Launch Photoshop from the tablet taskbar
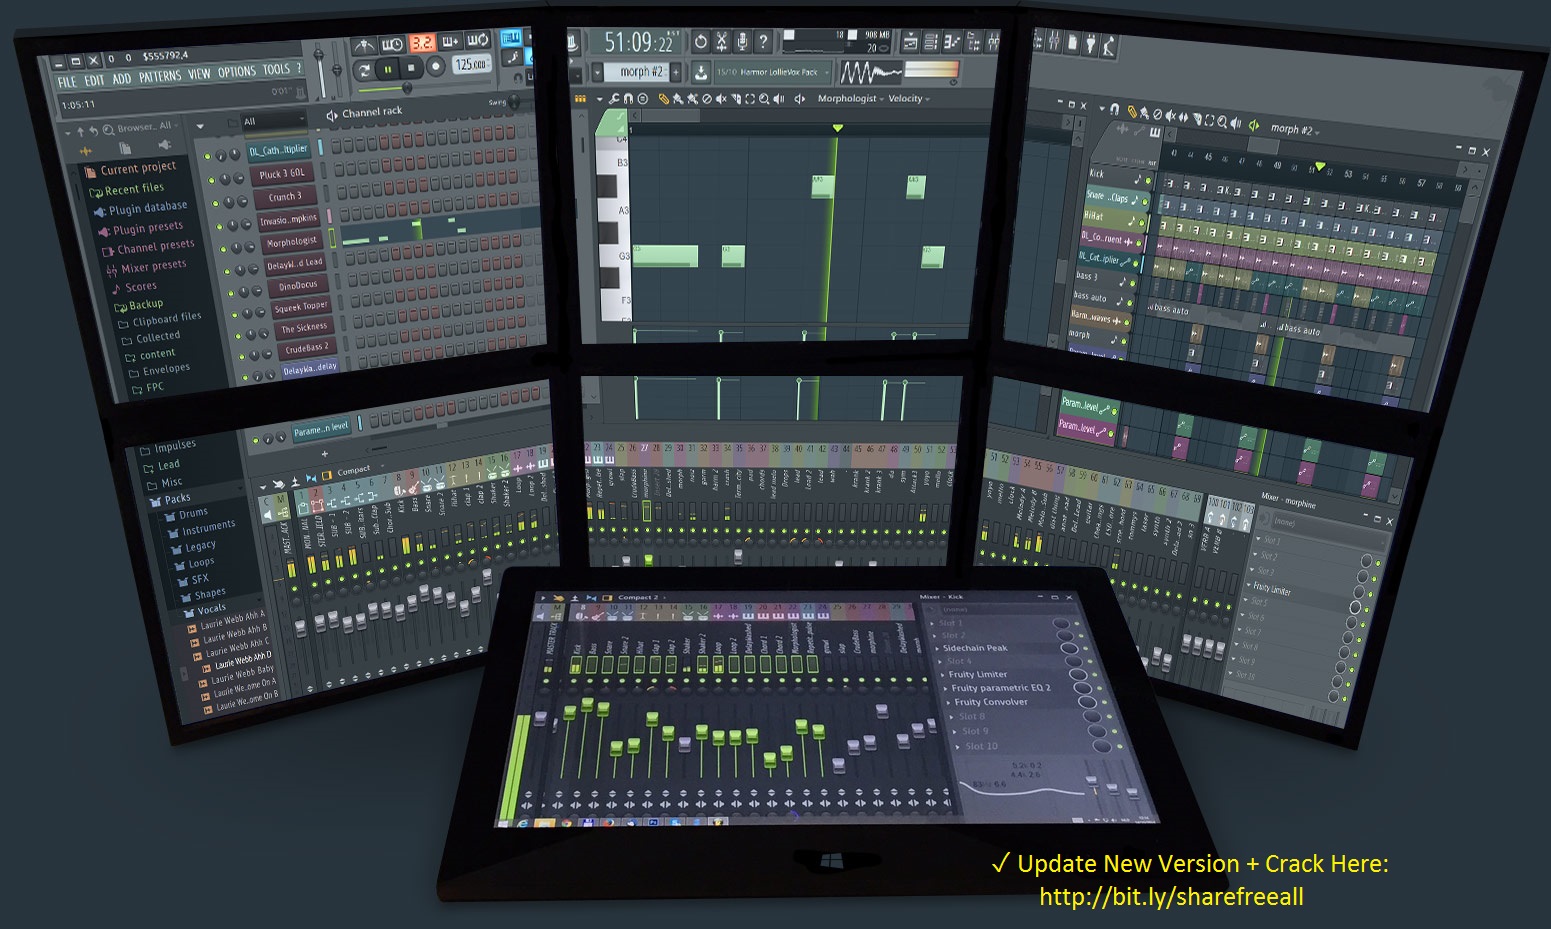 652,822
